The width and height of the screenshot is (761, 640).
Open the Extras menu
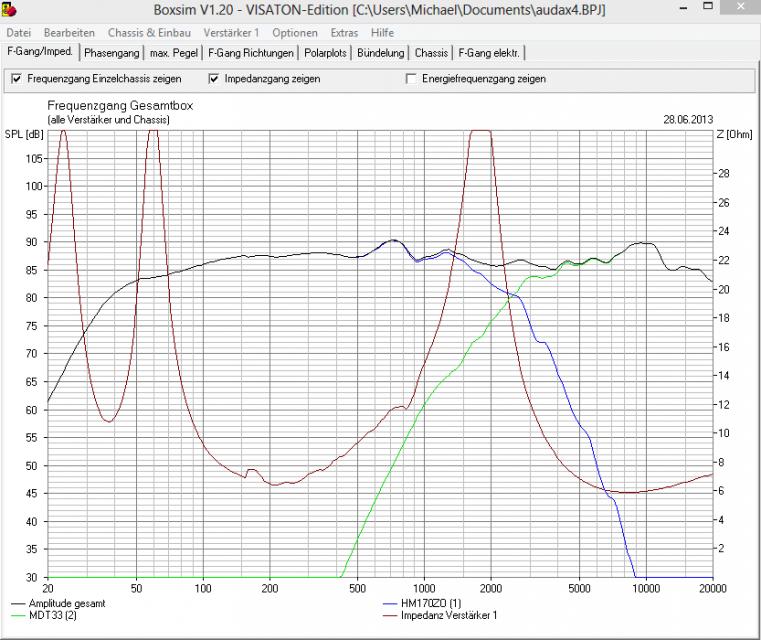pyautogui.click(x=344, y=33)
